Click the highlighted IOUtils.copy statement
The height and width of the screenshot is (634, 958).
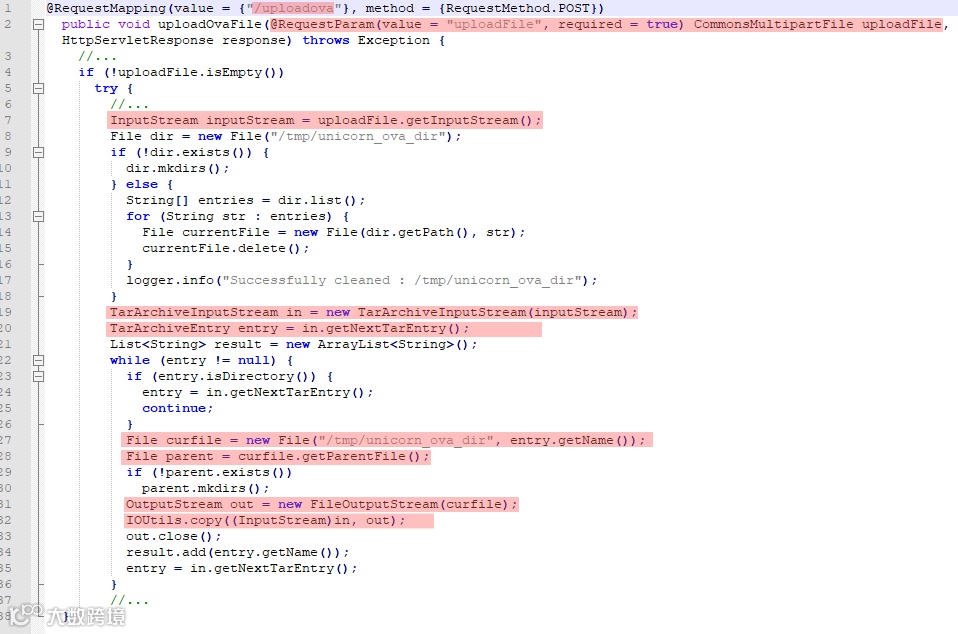[279, 520]
